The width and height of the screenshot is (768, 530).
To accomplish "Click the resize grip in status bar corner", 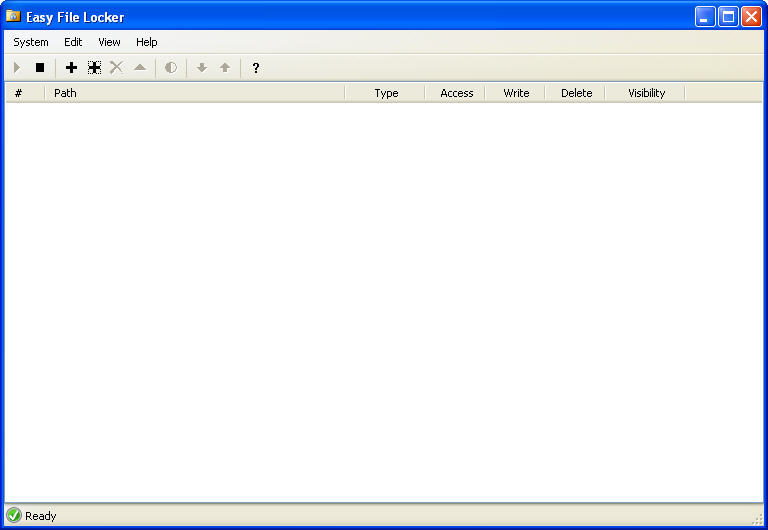I will coord(758,520).
